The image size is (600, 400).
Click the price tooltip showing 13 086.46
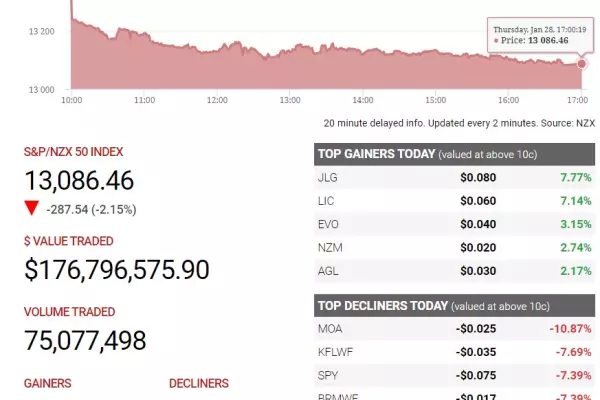(x=540, y=35)
